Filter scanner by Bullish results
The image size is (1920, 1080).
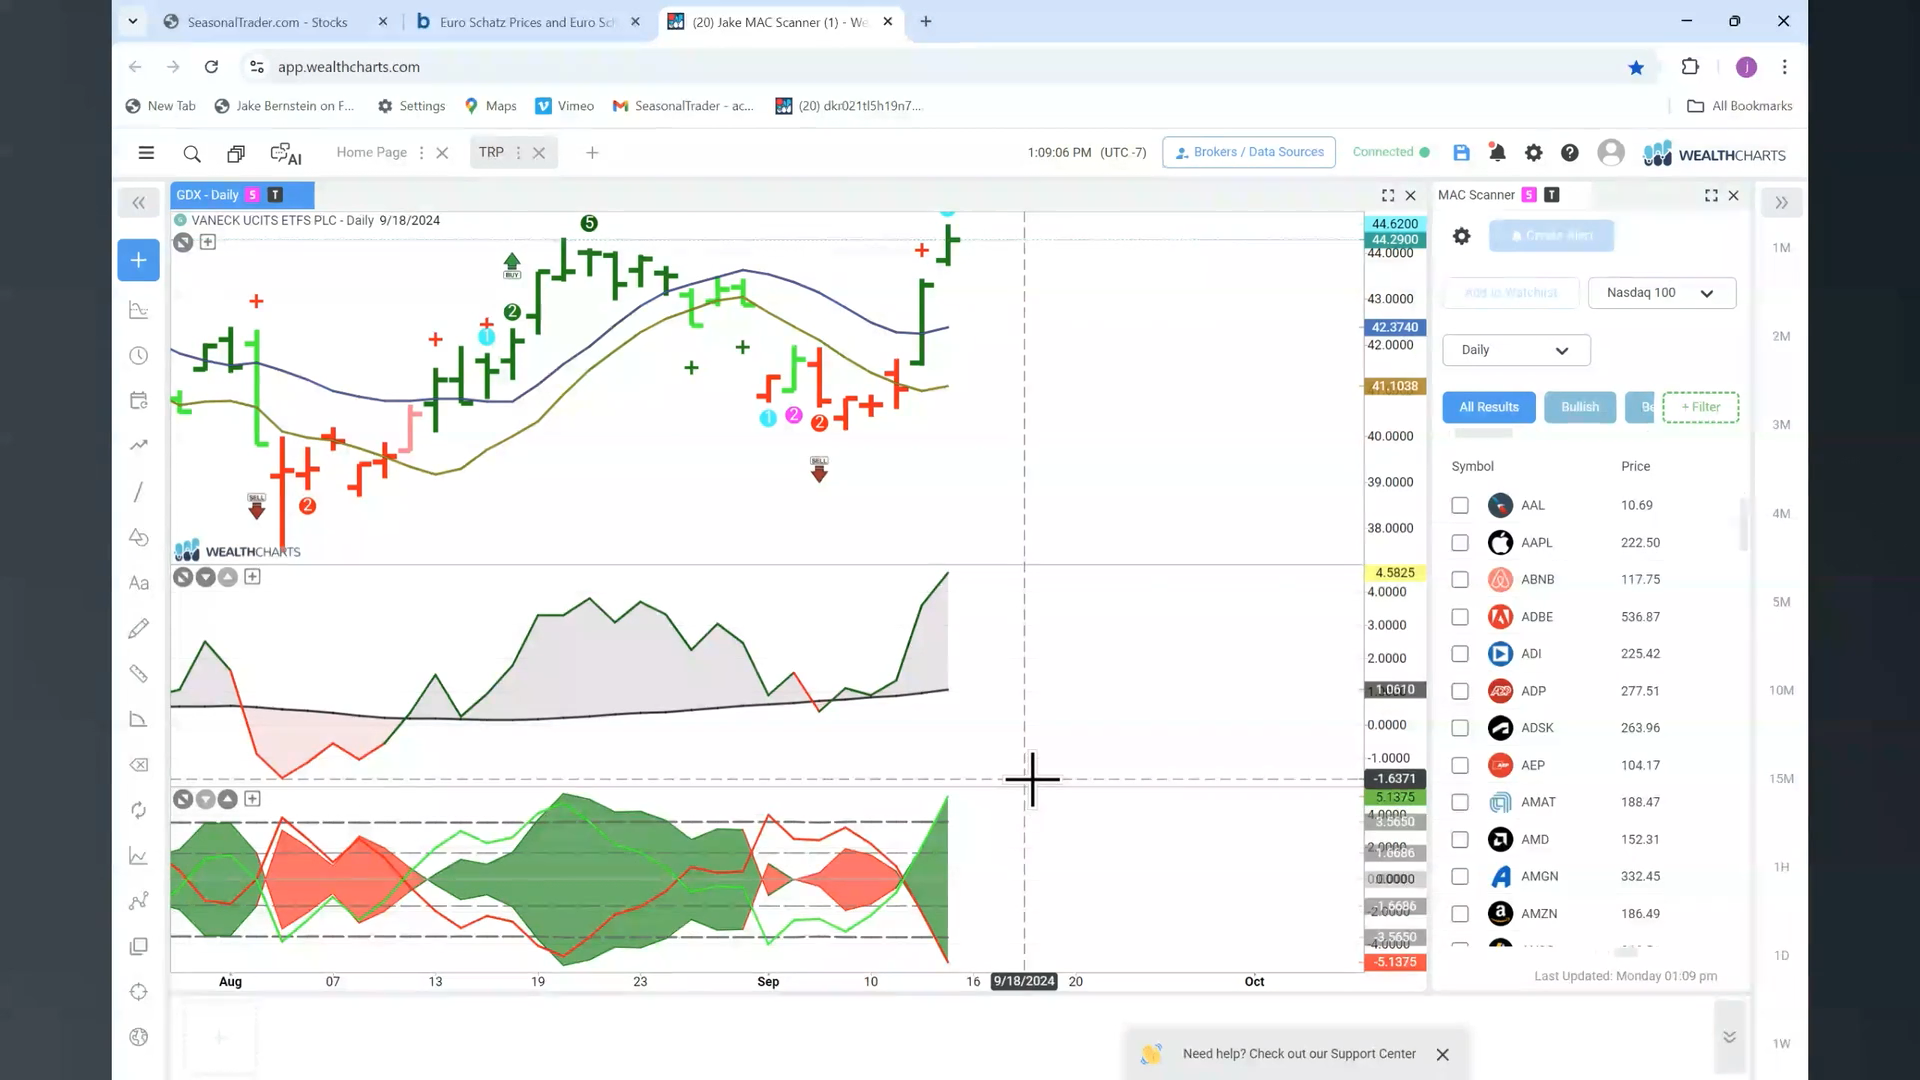coord(1580,407)
